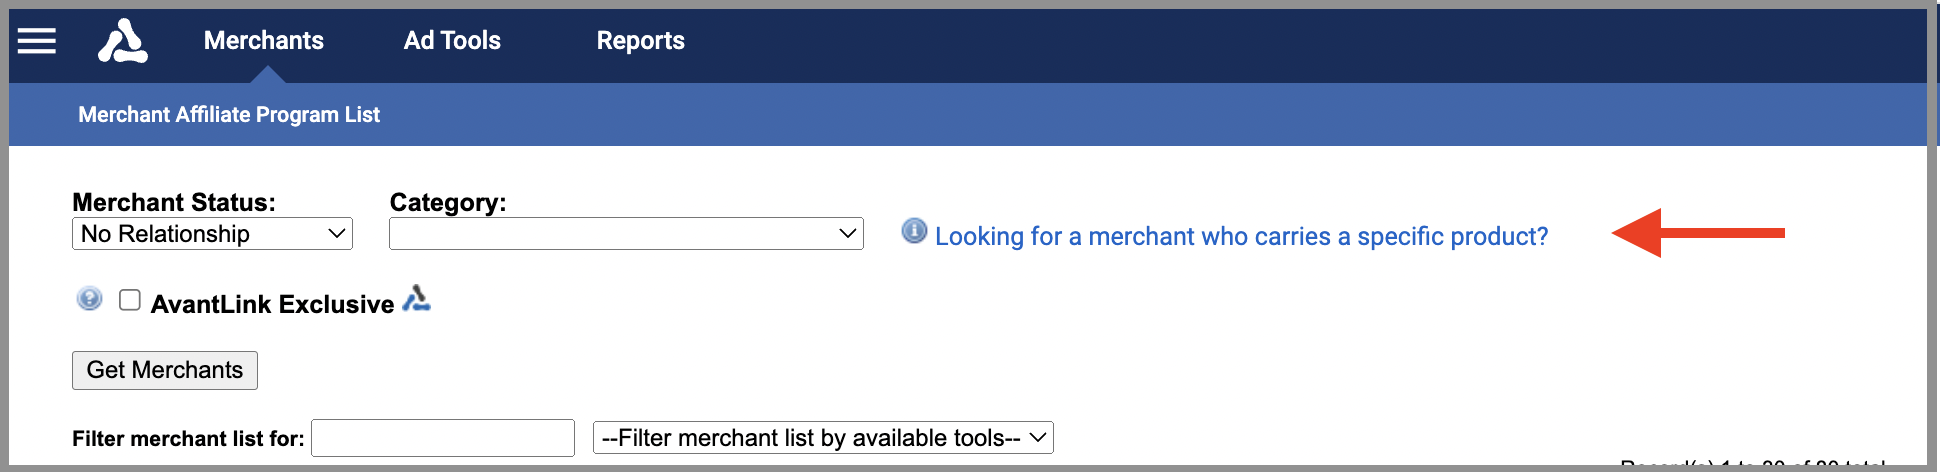Click the Category label
The width and height of the screenshot is (1940, 472).
(448, 202)
